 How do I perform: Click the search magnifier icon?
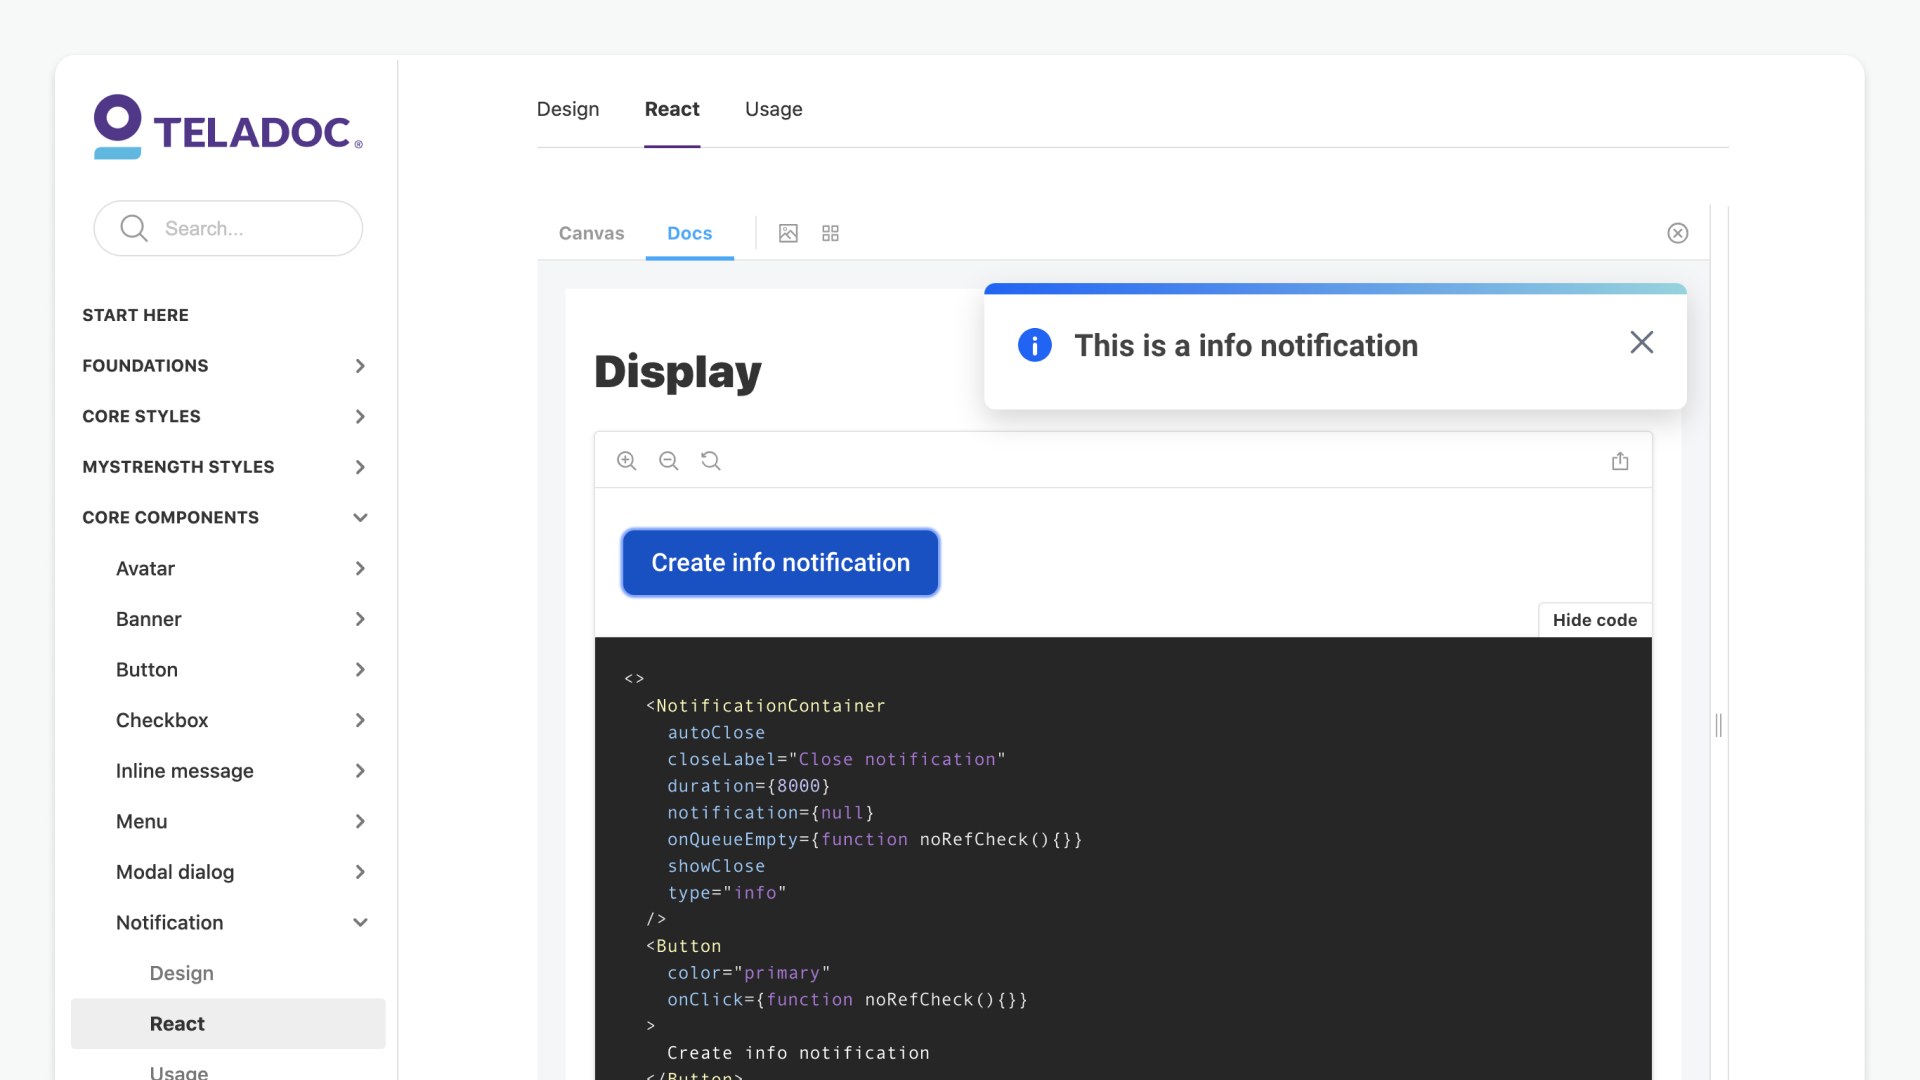(134, 228)
